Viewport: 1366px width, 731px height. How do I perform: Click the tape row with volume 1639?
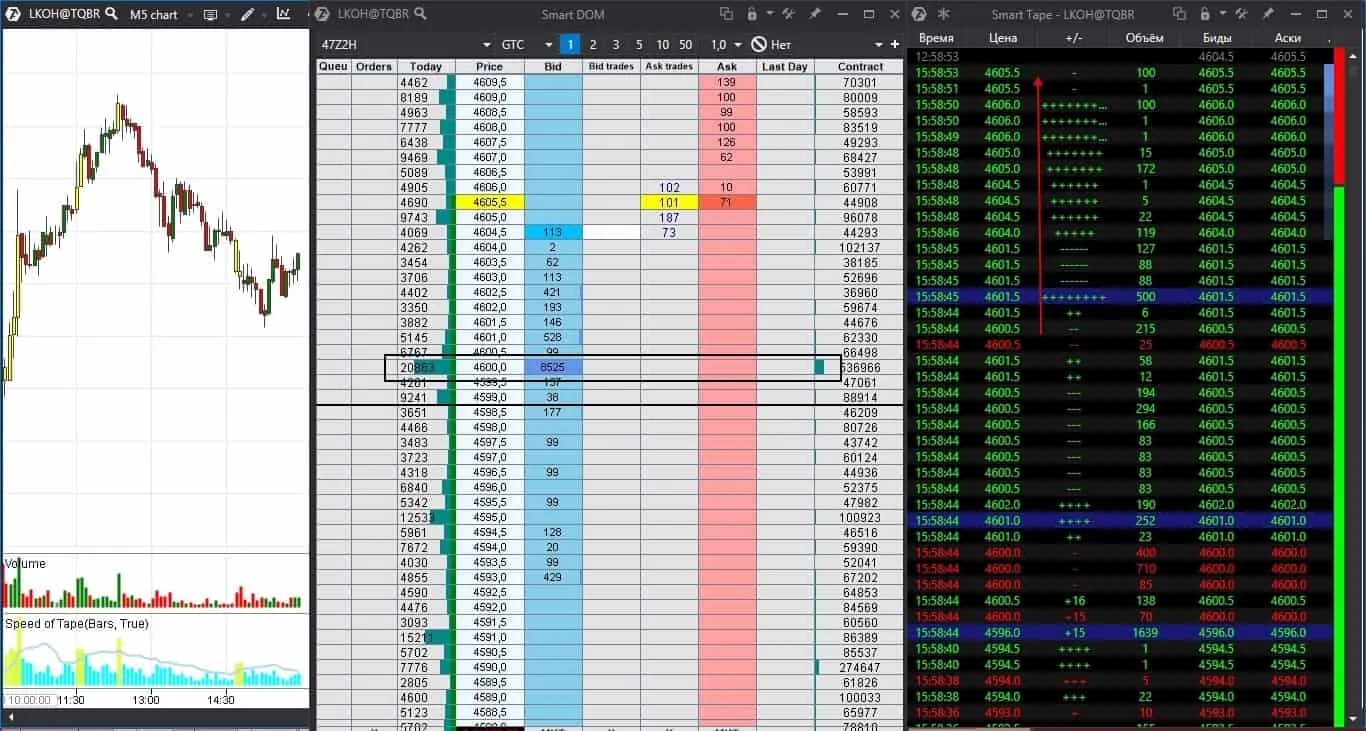point(1120,633)
